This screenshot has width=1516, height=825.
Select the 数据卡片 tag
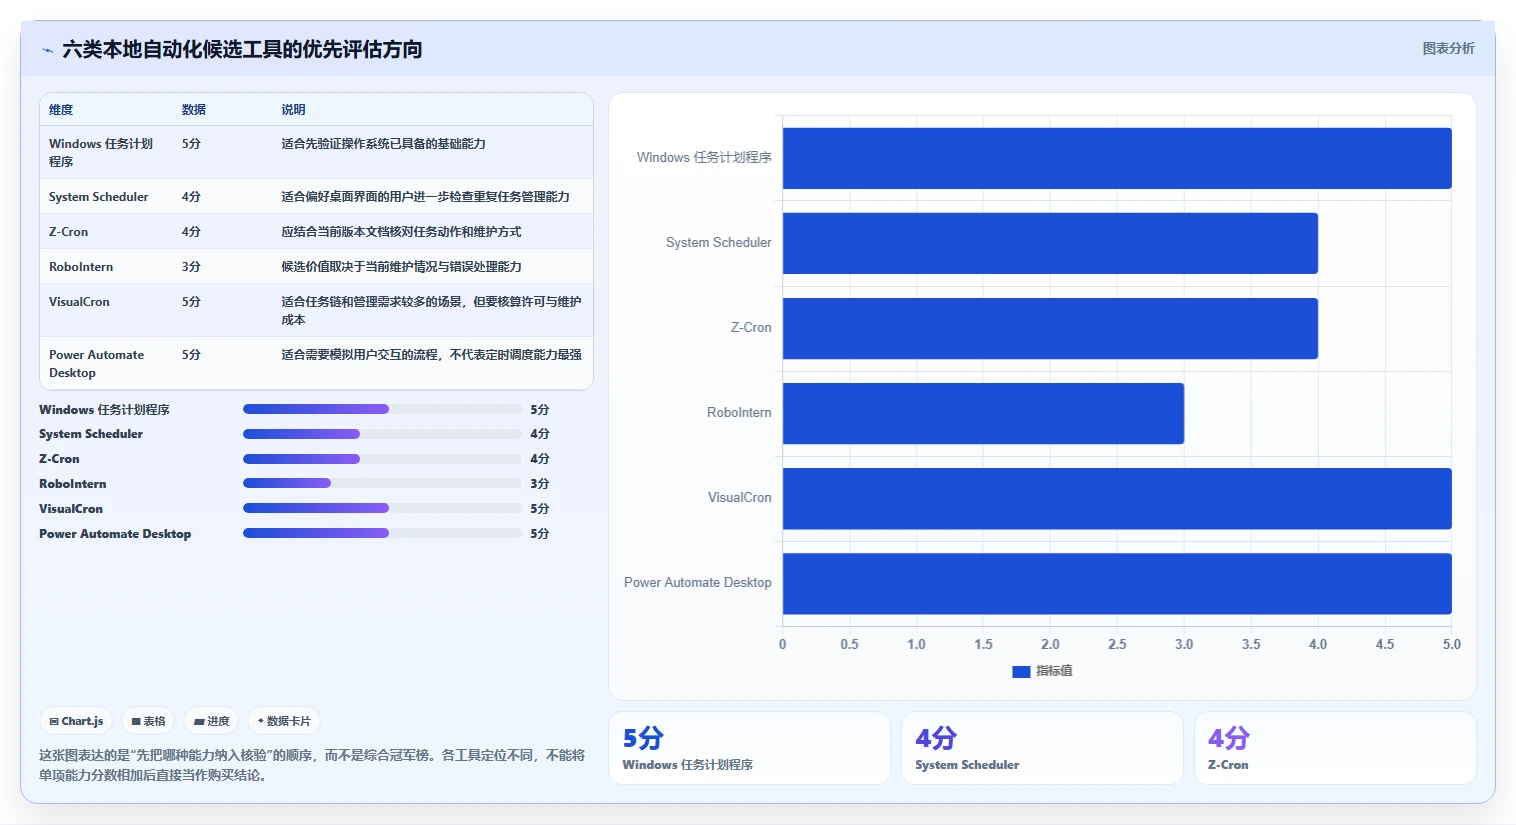(284, 721)
